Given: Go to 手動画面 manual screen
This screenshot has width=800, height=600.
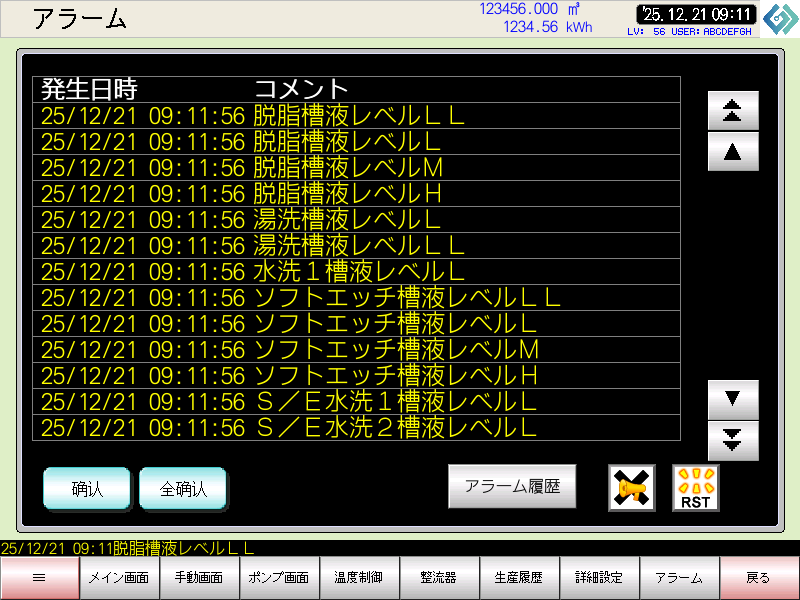Looking at the screenshot, I should point(199,578).
